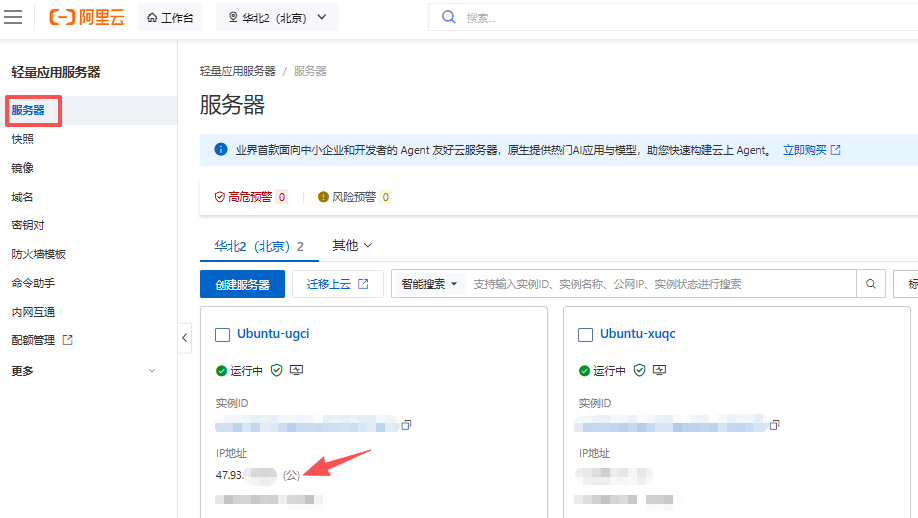Click the remote connect monitor icon on Ubuntu-ugci

296,370
